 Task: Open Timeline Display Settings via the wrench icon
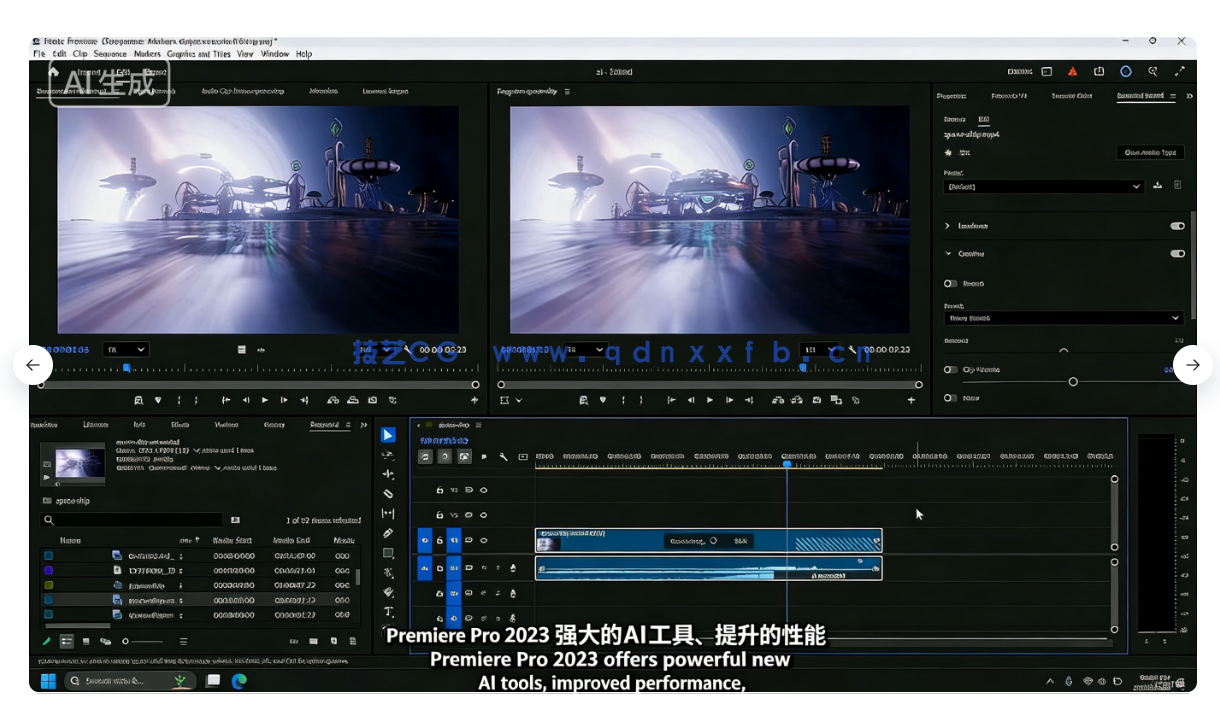[504, 456]
